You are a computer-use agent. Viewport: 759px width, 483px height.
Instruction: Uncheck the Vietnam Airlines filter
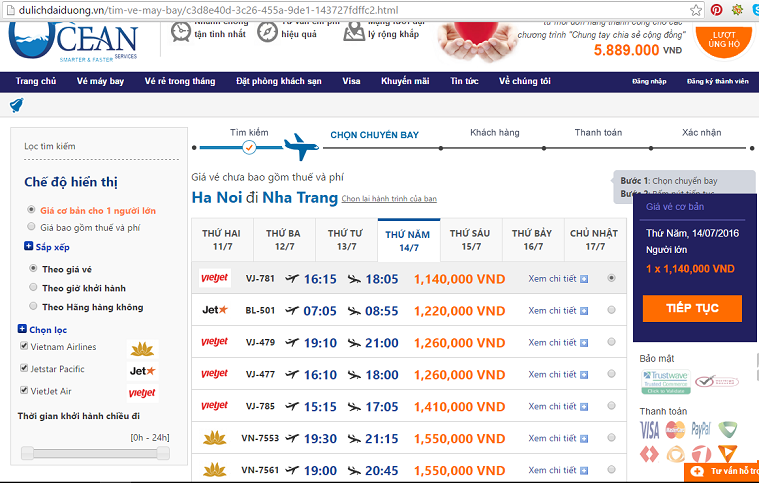click(x=24, y=346)
